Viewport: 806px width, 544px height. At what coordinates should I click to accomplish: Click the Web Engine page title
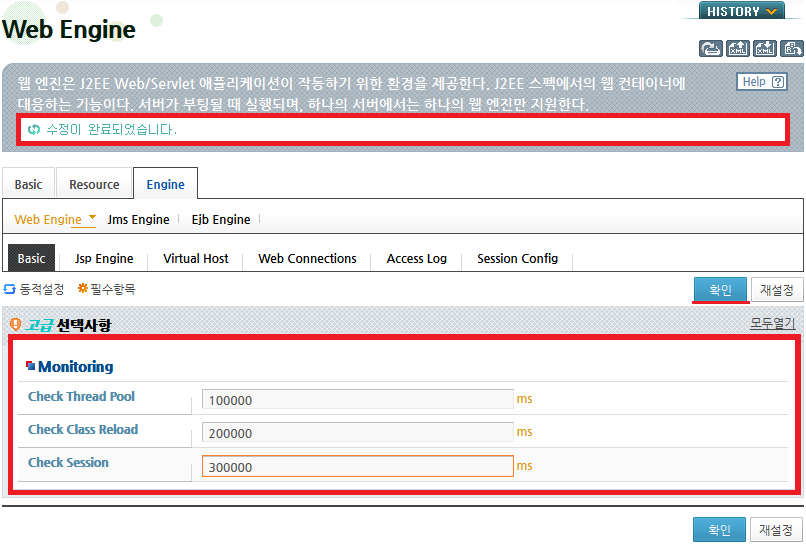(x=68, y=29)
